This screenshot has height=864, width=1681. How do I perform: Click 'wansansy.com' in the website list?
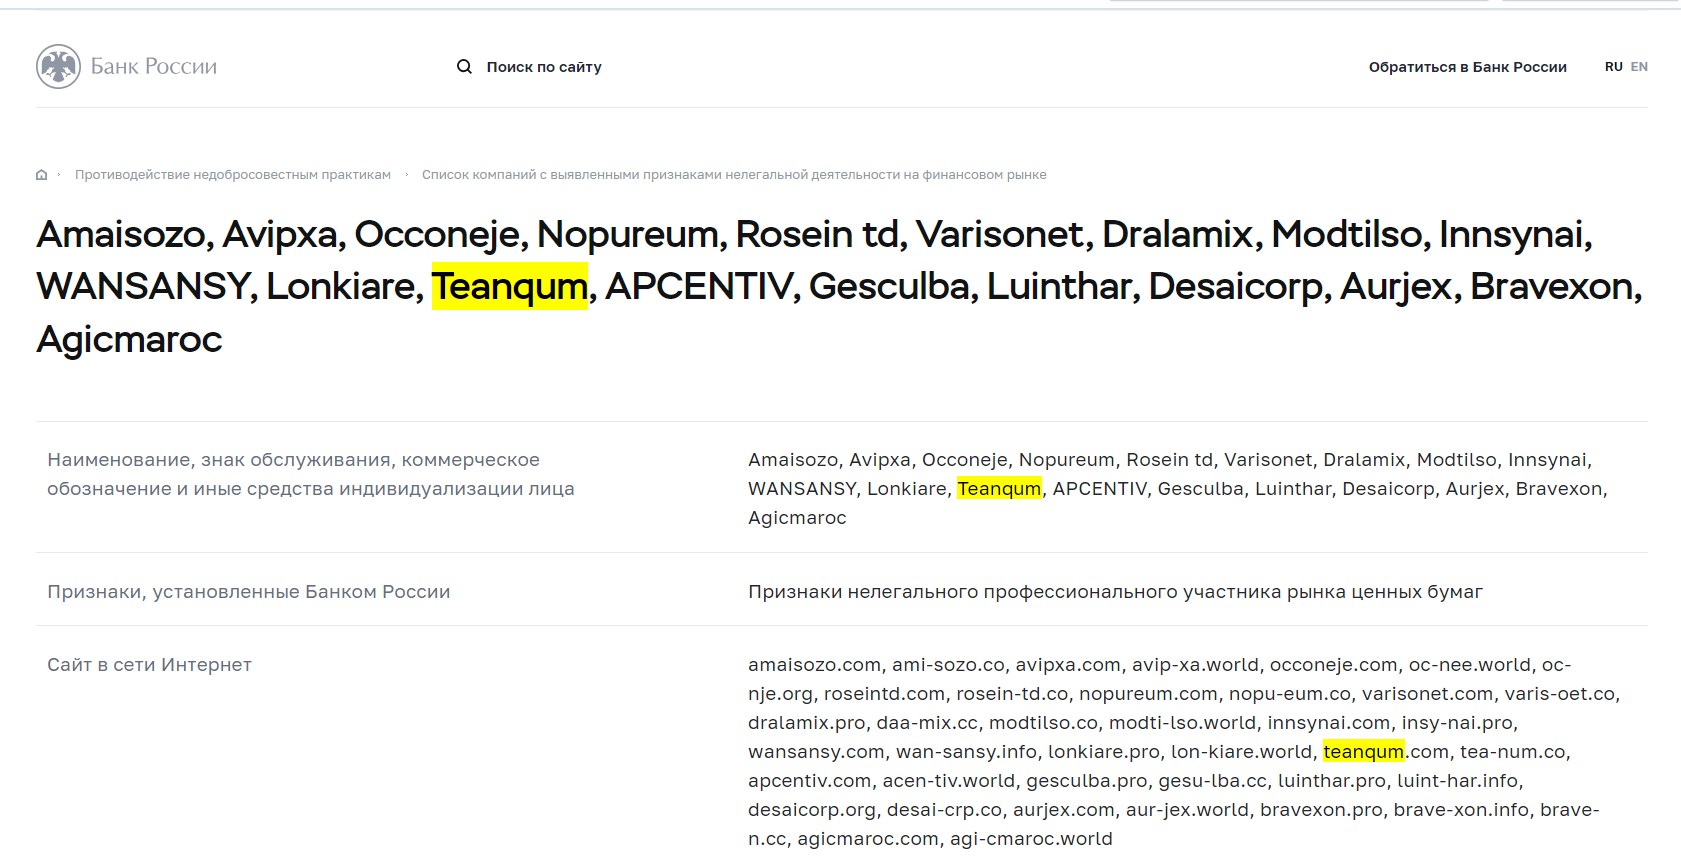[816, 752]
